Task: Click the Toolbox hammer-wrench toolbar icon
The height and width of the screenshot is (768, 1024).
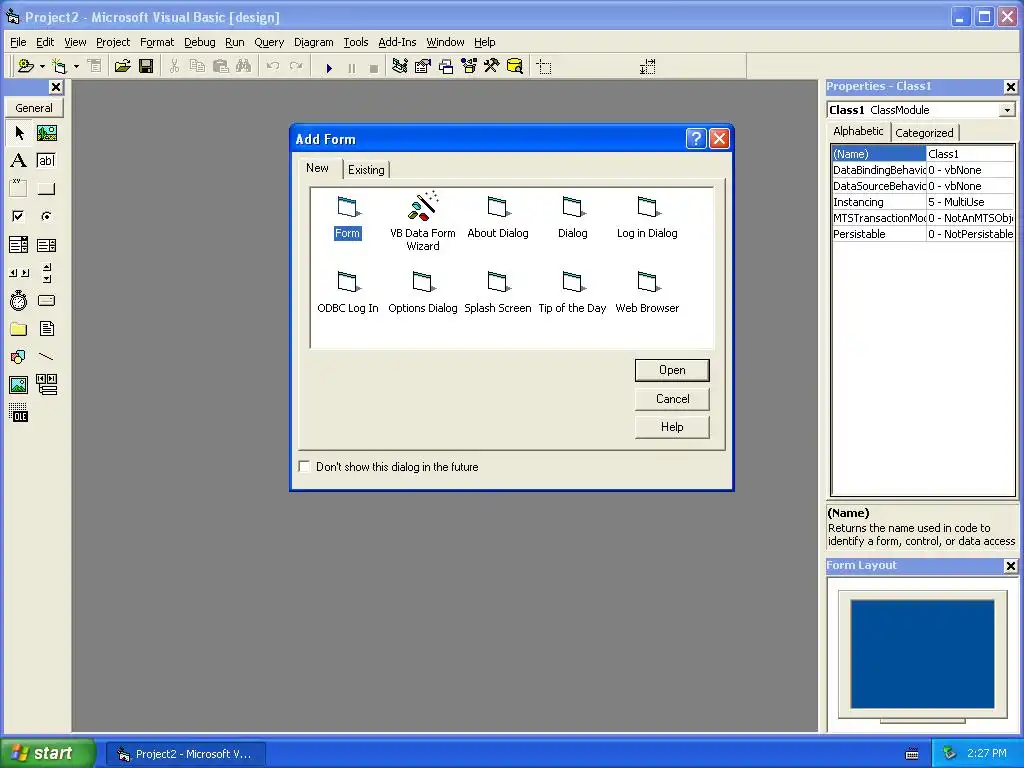Action: [x=491, y=66]
